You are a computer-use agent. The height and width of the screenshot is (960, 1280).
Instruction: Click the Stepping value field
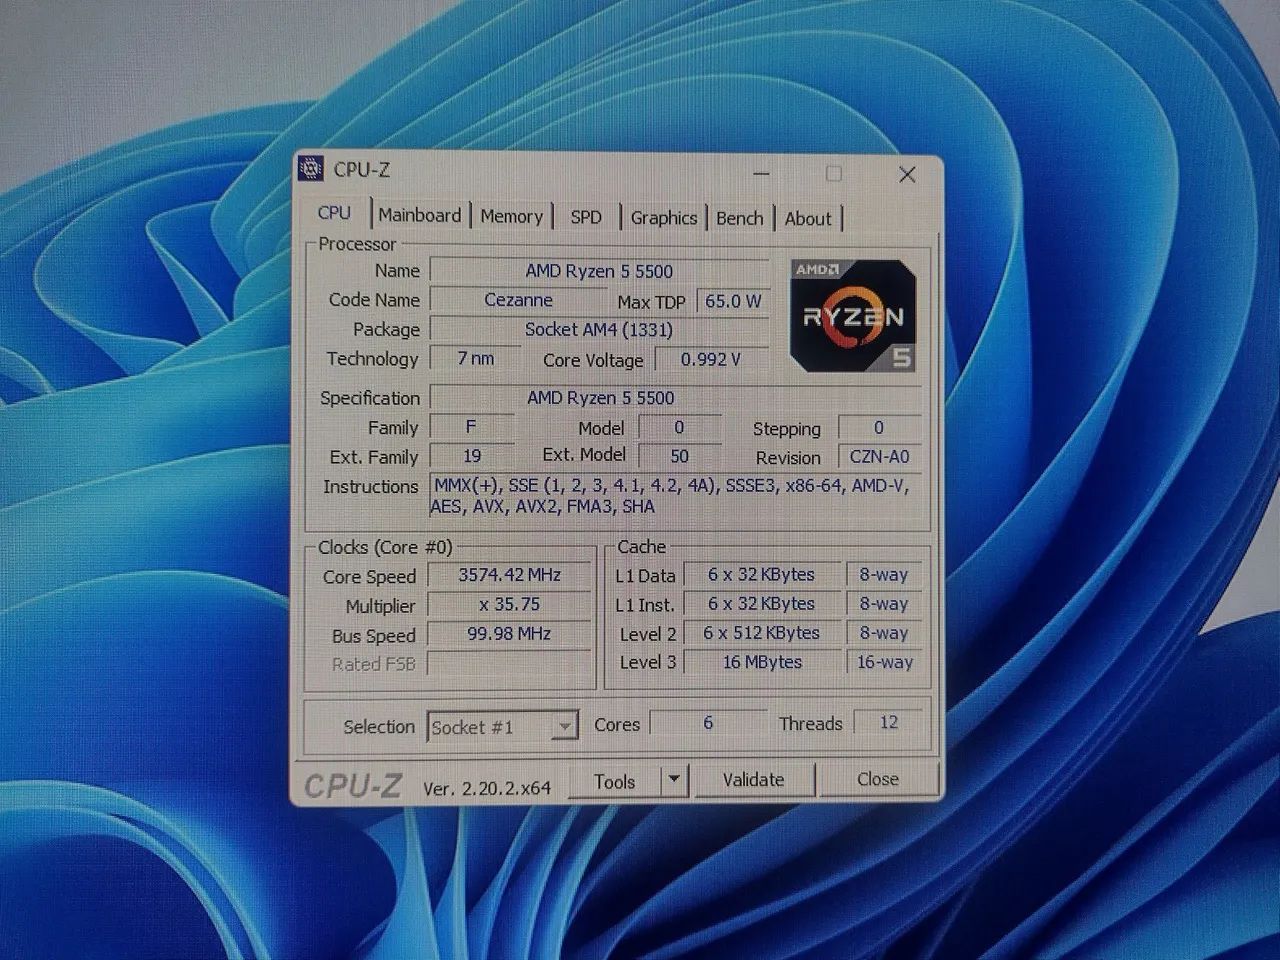[879, 428]
